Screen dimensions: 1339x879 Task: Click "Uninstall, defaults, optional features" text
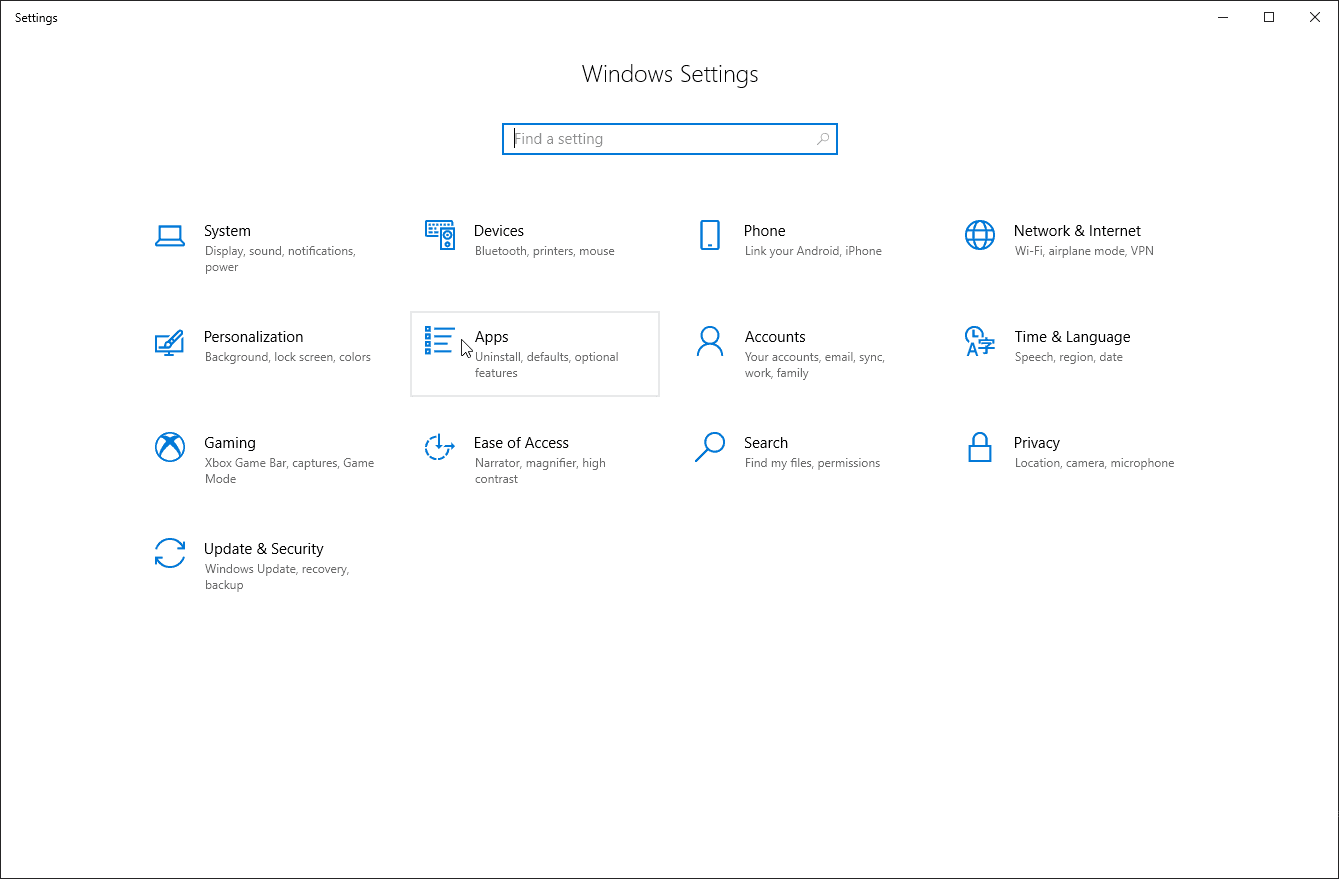tap(547, 365)
